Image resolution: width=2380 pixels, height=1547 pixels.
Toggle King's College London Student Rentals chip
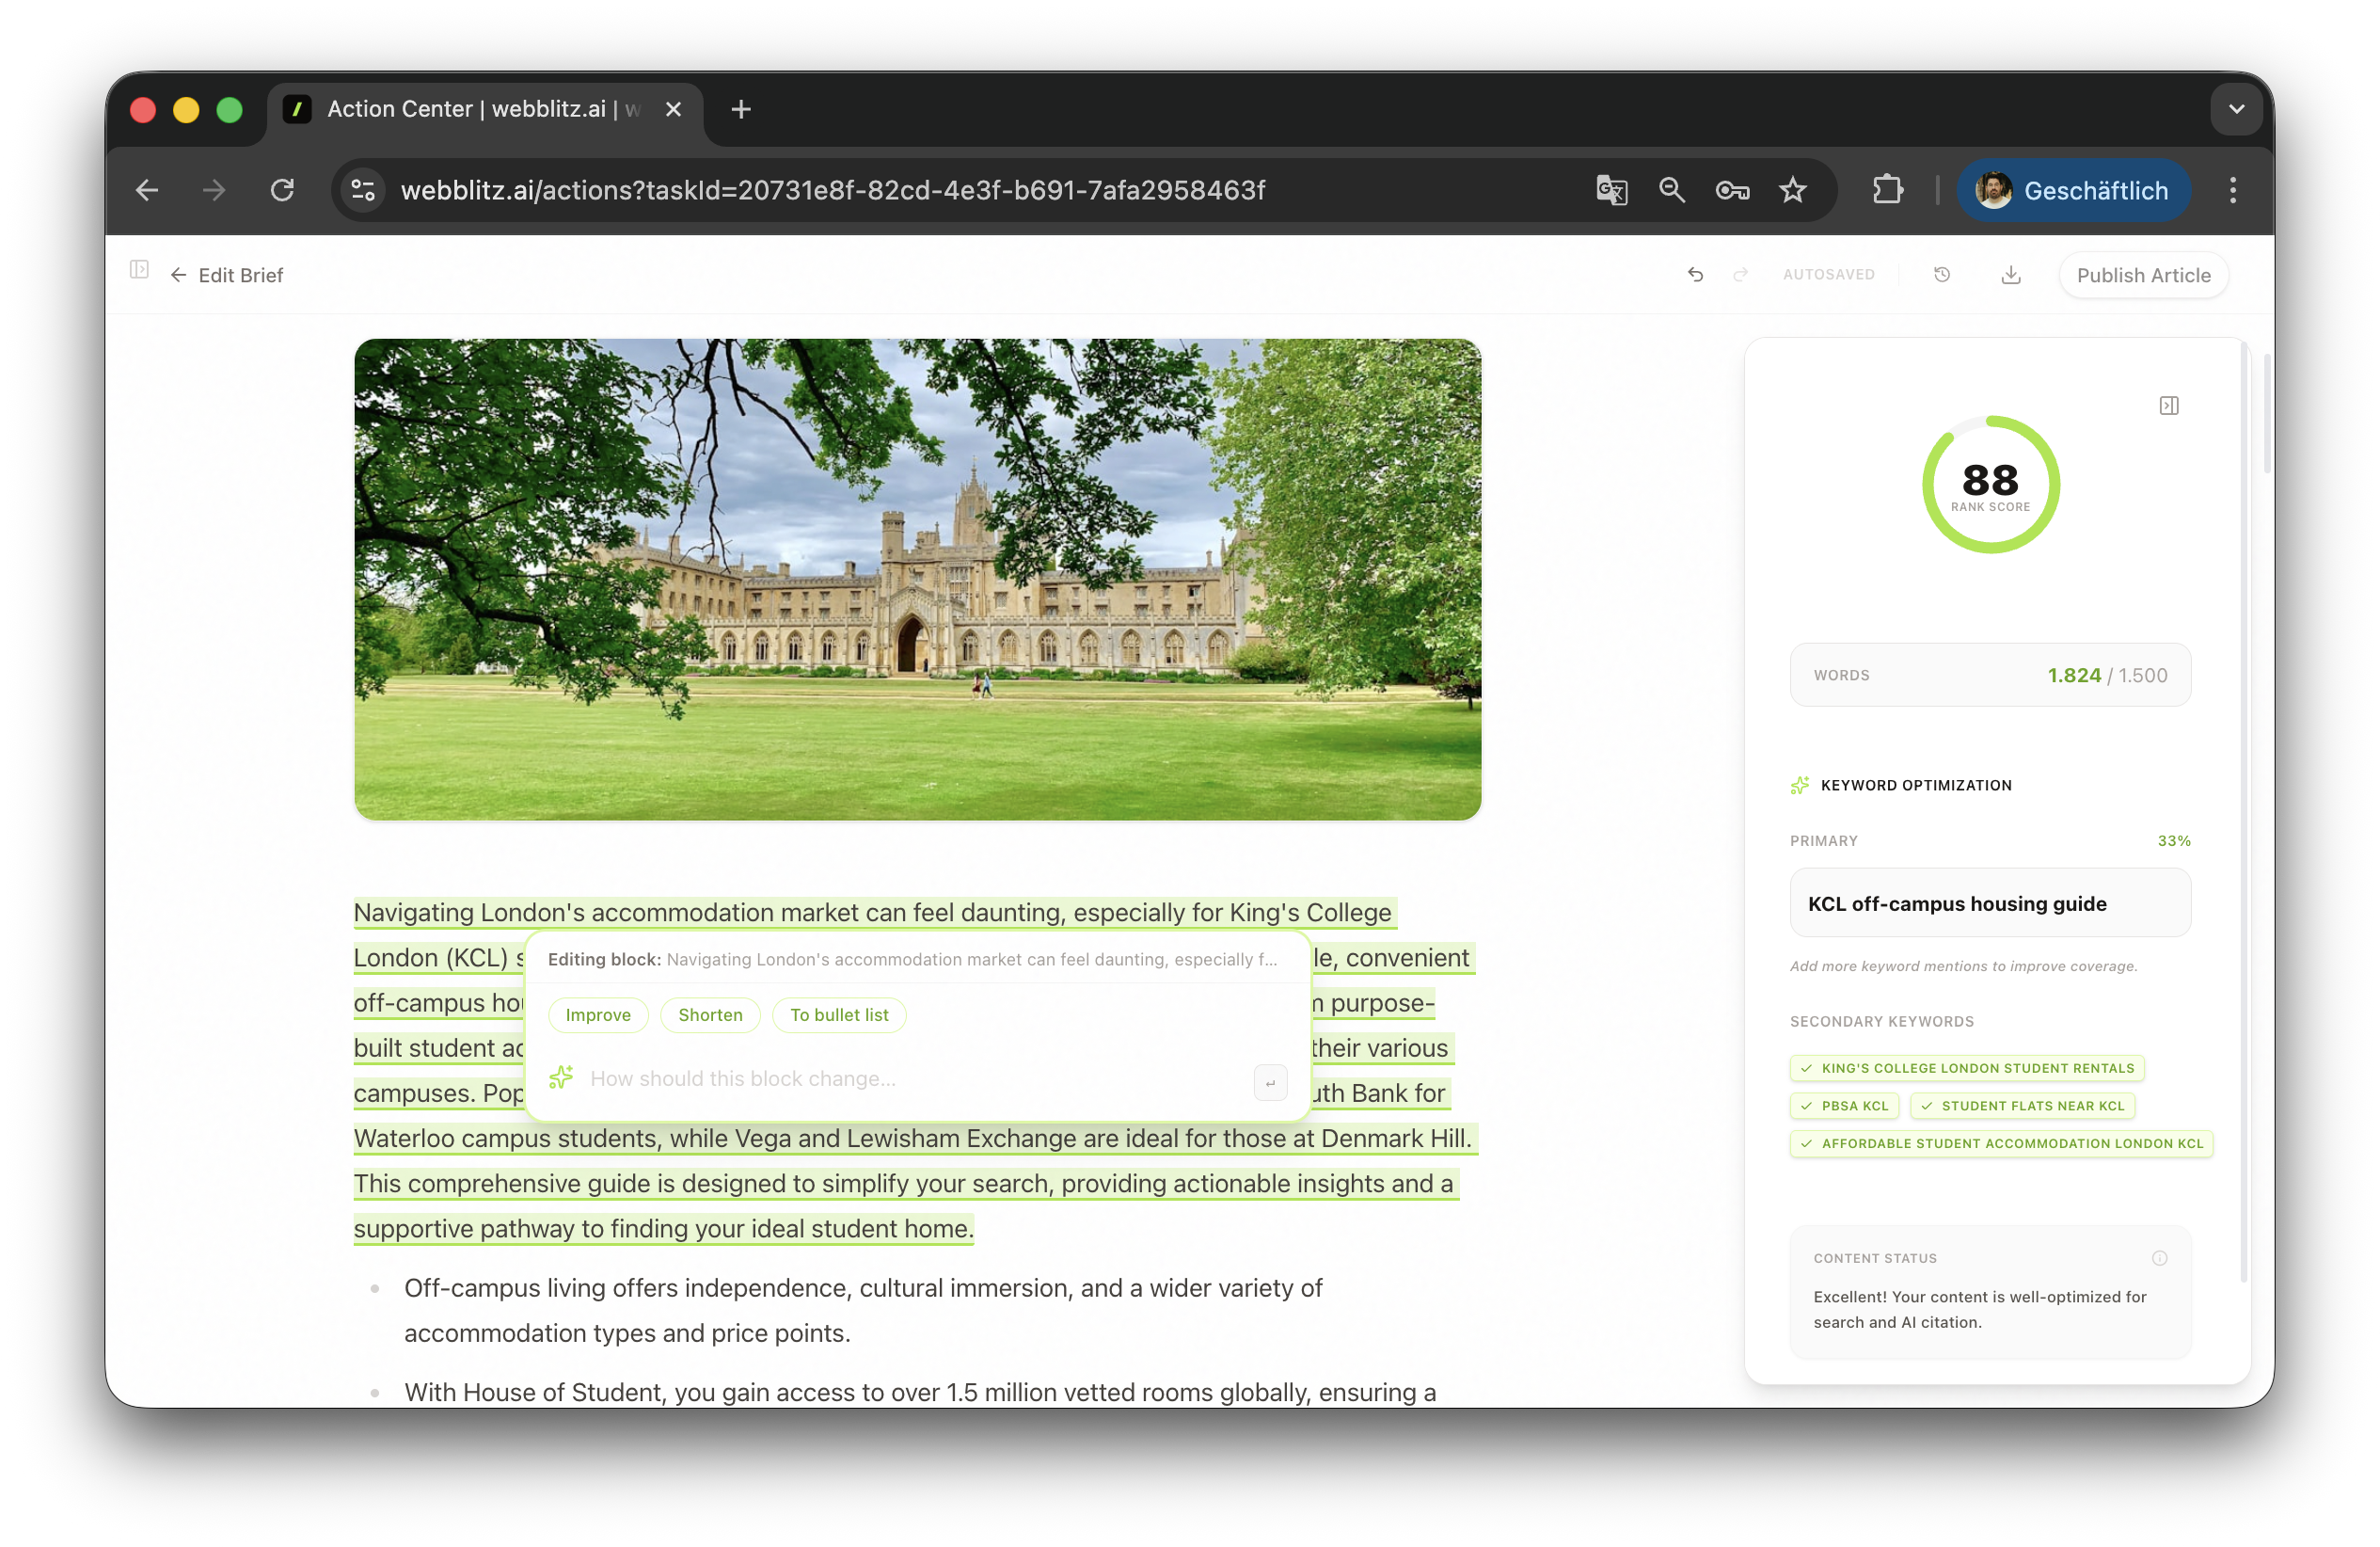pyautogui.click(x=1966, y=1068)
